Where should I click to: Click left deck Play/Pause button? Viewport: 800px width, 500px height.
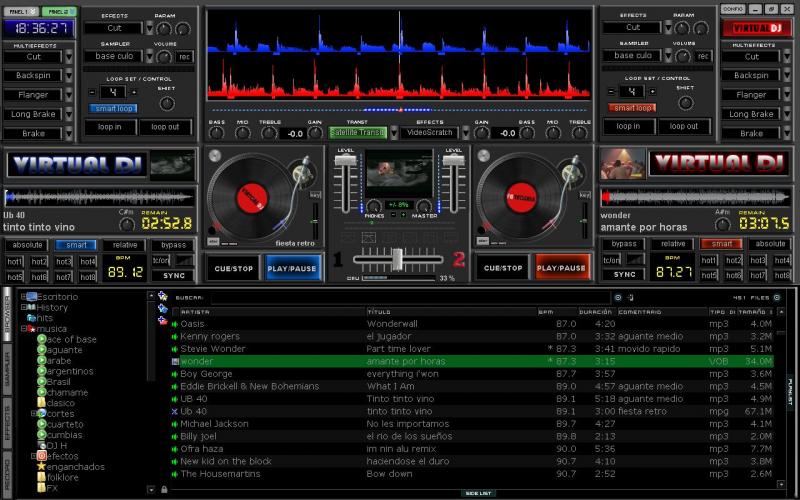point(292,268)
